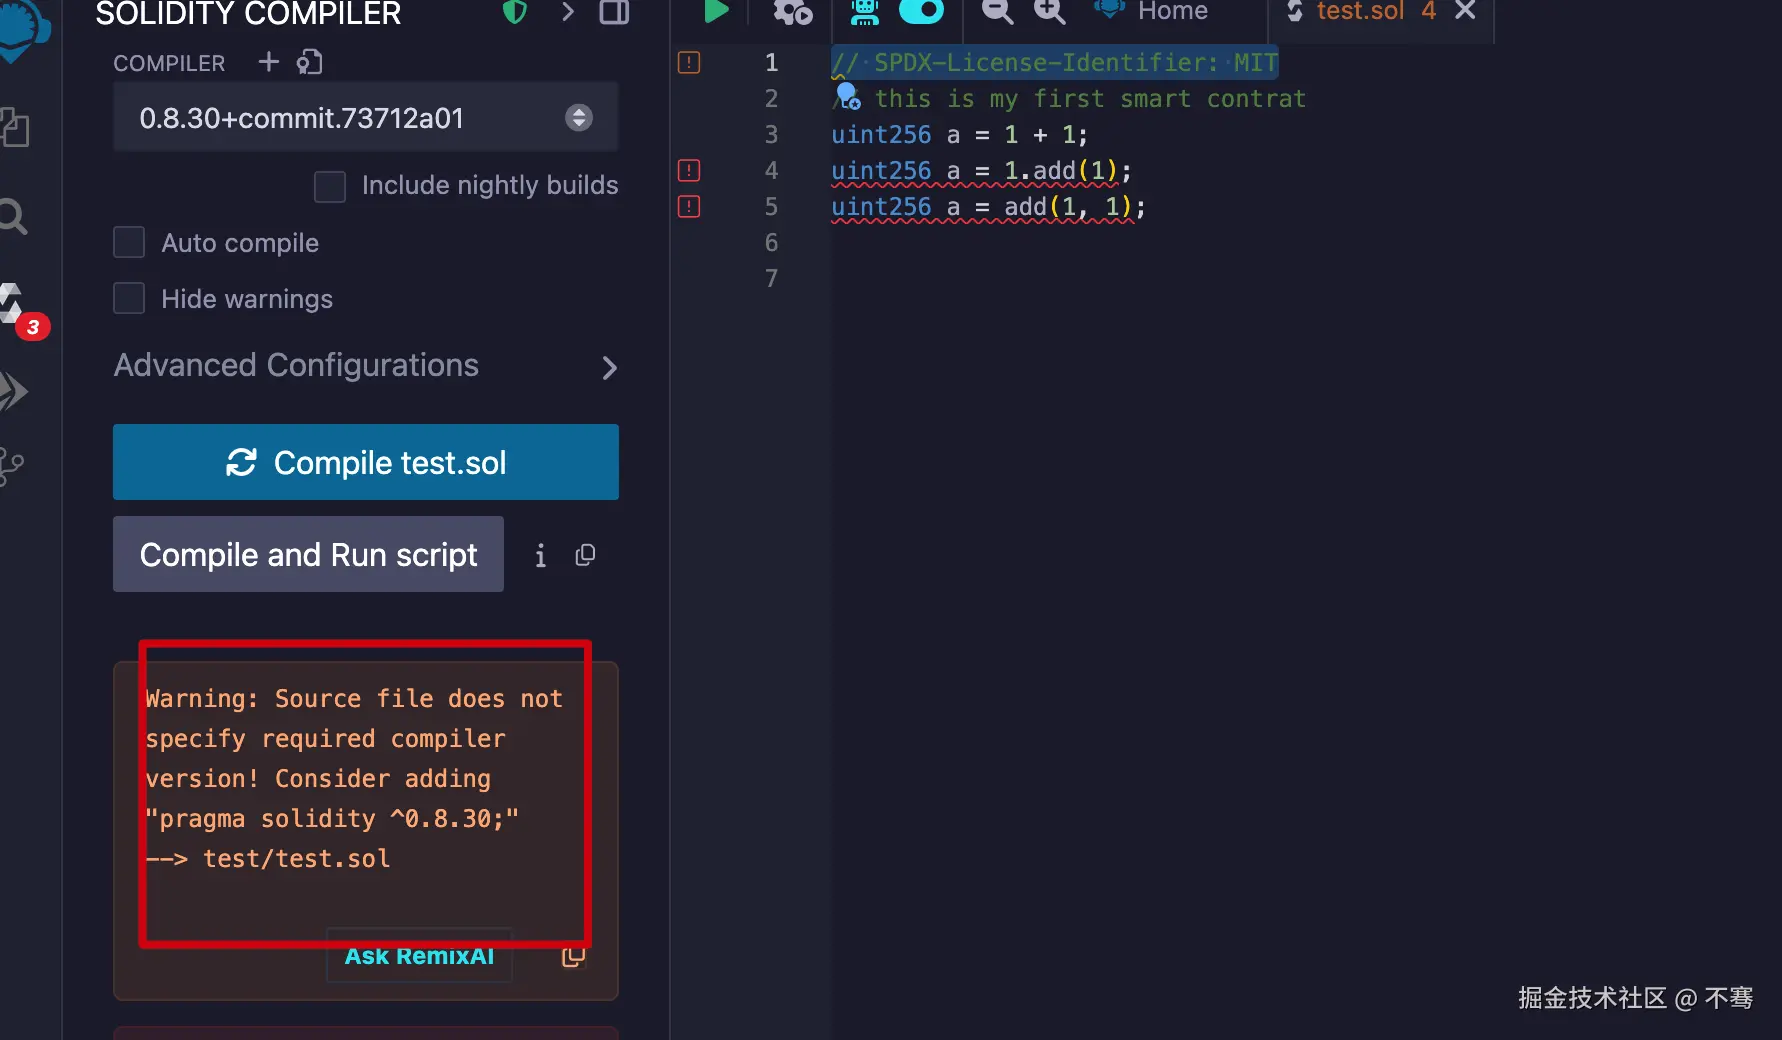
Task: Click the panel layout toggle icon
Action: pos(614,12)
